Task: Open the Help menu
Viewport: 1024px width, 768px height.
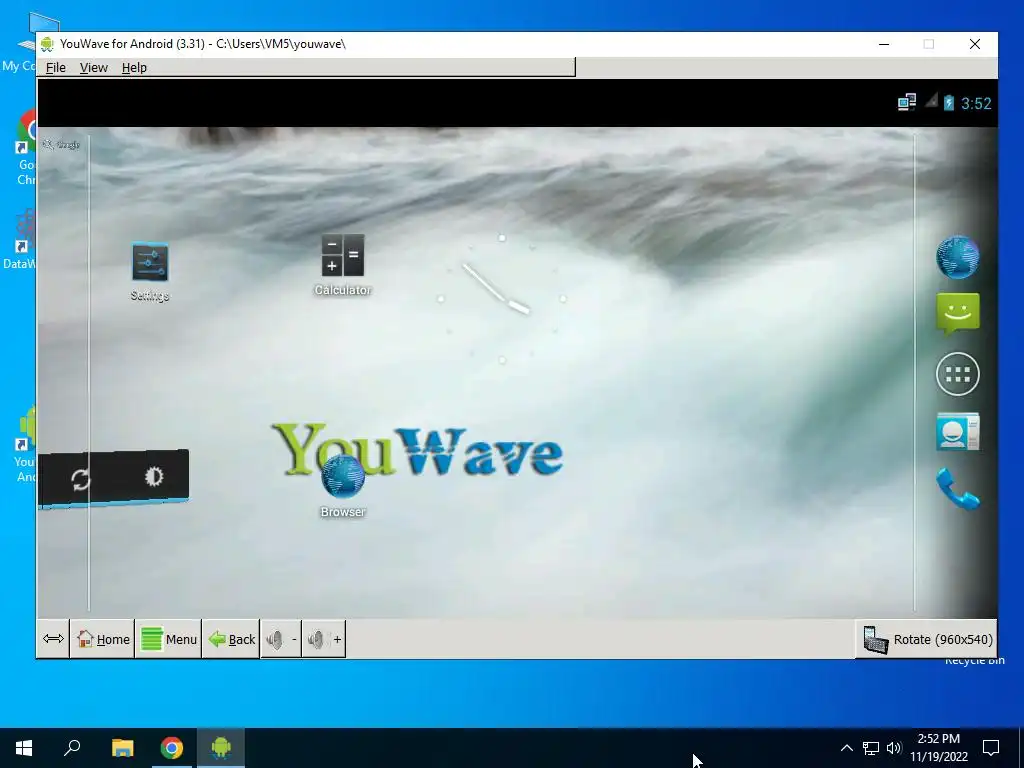Action: [x=134, y=67]
